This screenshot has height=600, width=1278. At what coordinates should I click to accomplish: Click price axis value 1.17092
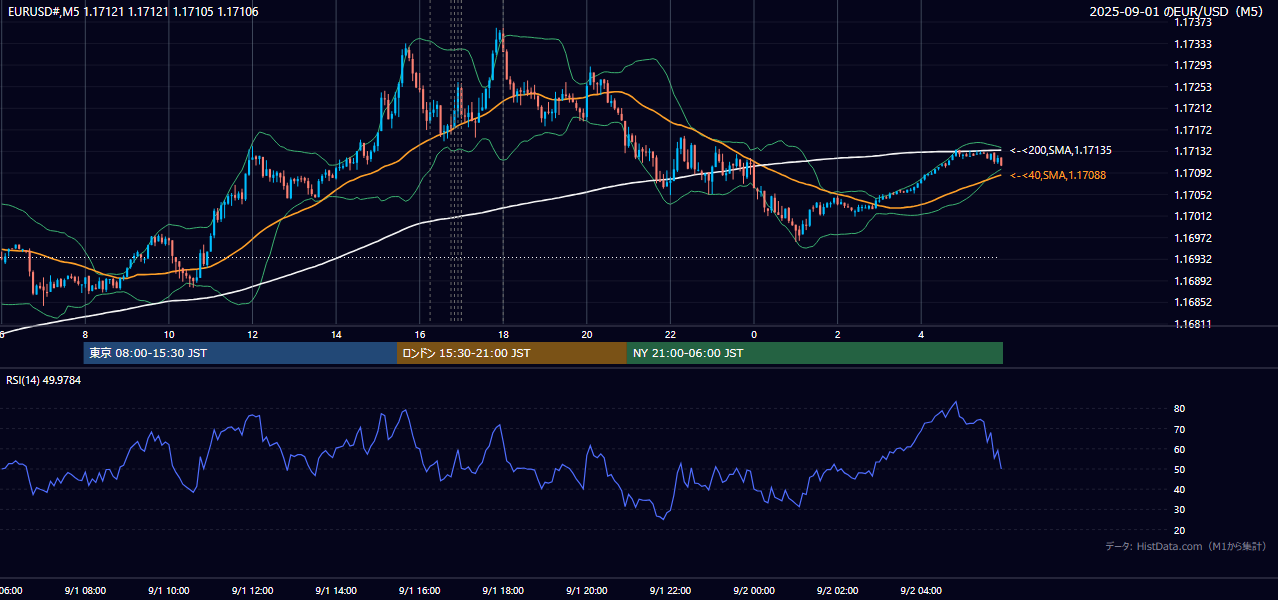[x=1193, y=173]
